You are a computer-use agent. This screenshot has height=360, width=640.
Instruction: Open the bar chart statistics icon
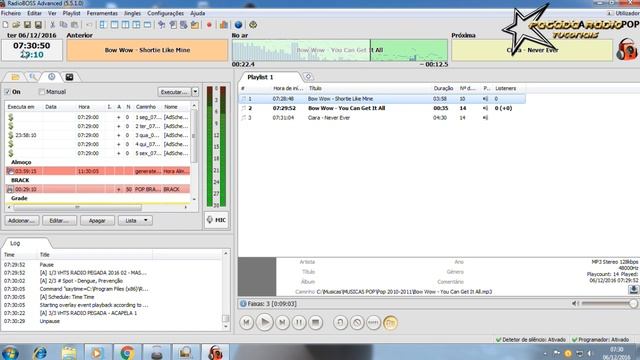[x=224, y=25]
